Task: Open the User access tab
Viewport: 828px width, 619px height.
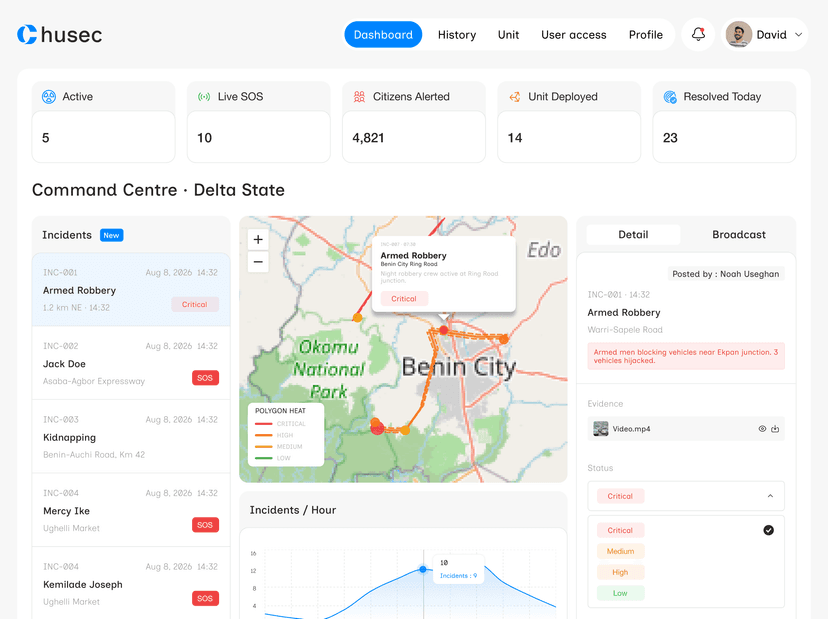Action: 573,35
